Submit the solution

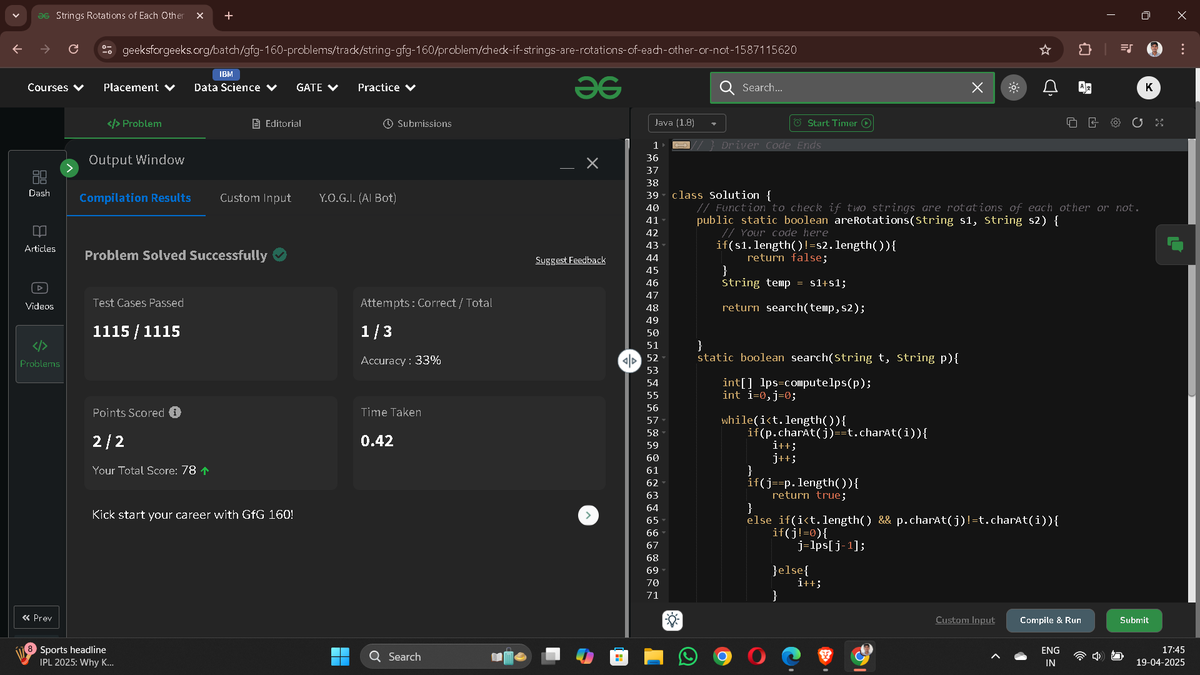coord(1134,620)
